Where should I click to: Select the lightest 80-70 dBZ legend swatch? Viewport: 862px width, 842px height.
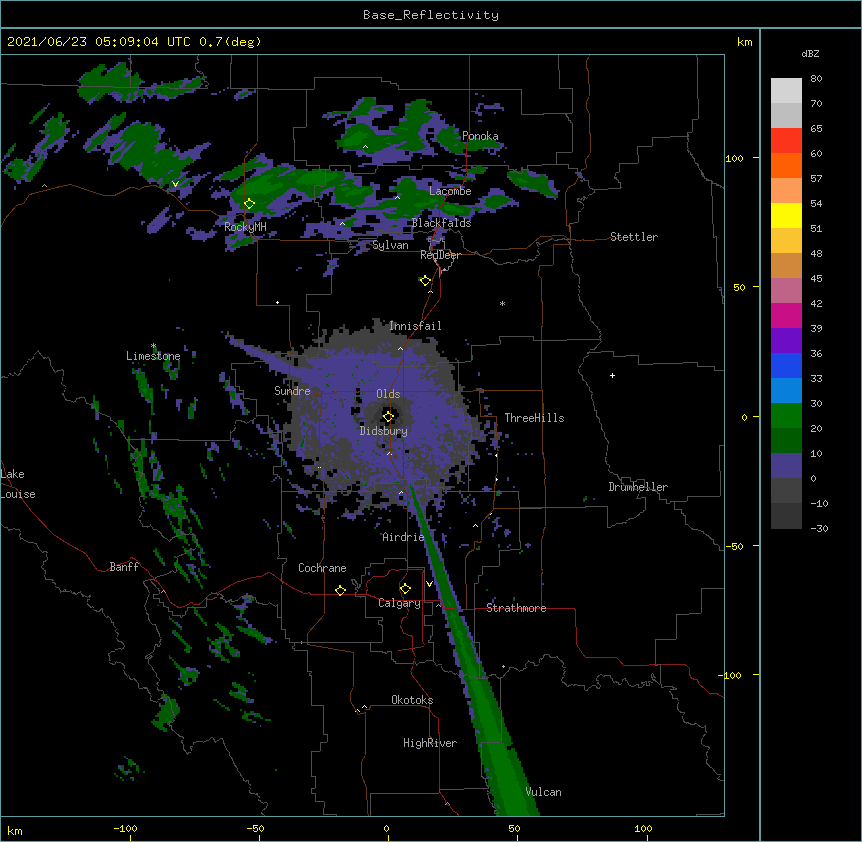tap(786, 90)
